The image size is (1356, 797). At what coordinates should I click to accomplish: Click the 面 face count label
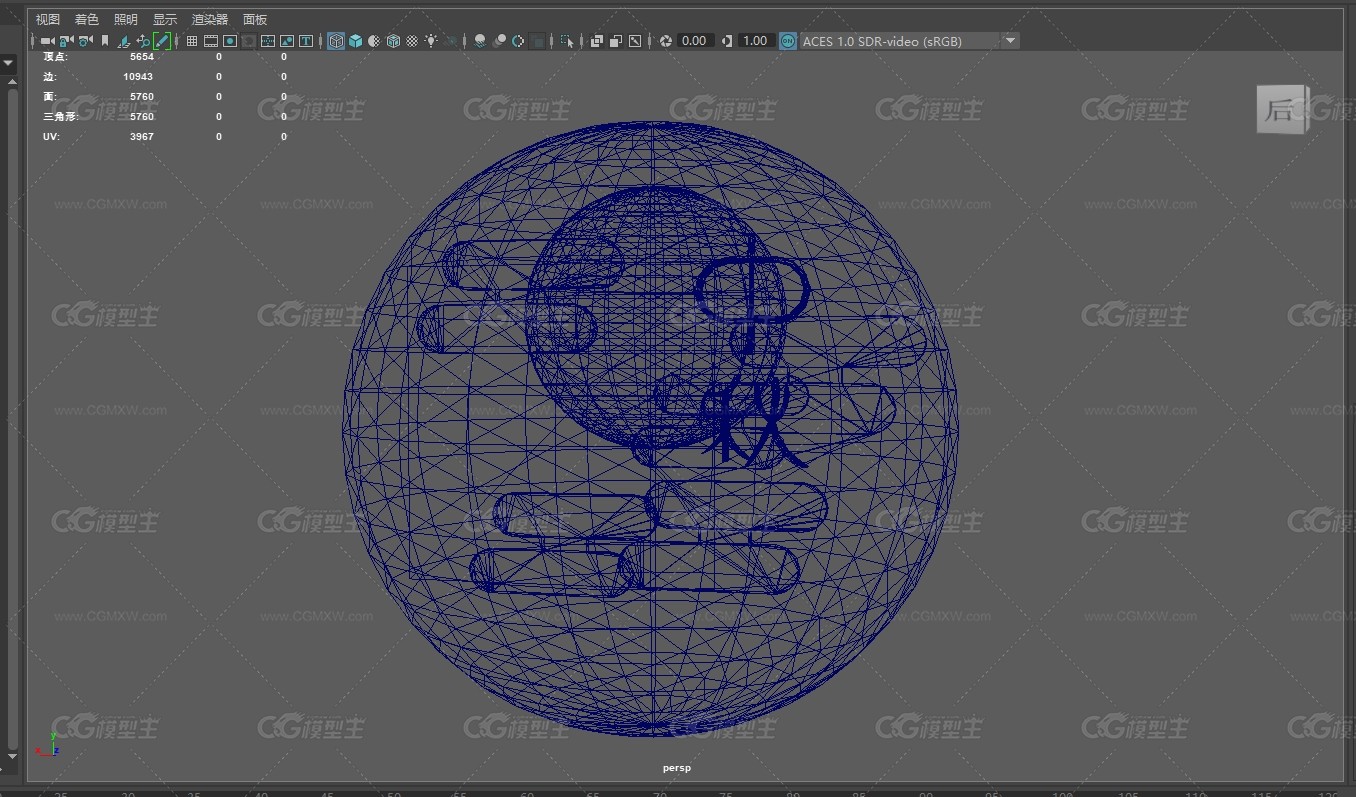tap(49, 97)
